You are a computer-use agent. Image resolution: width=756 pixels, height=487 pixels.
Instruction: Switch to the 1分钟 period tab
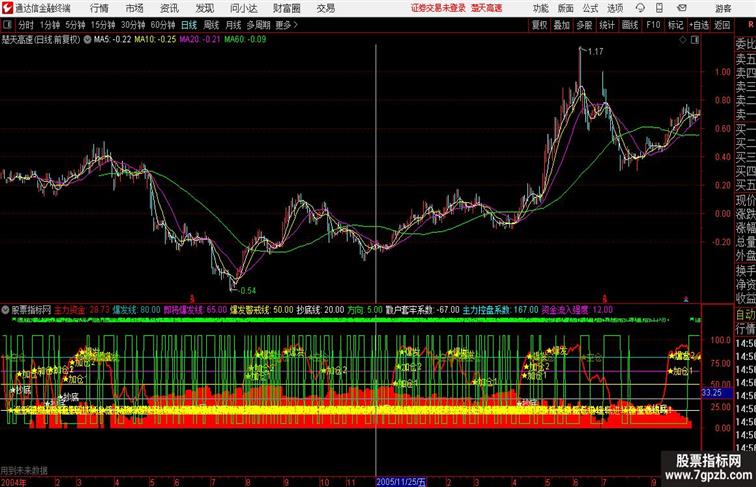click(x=50, y=25)
